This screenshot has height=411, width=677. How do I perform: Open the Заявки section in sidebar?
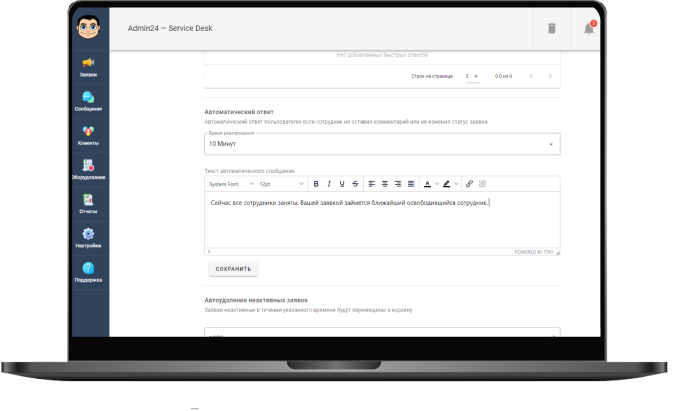coord(88,67)
